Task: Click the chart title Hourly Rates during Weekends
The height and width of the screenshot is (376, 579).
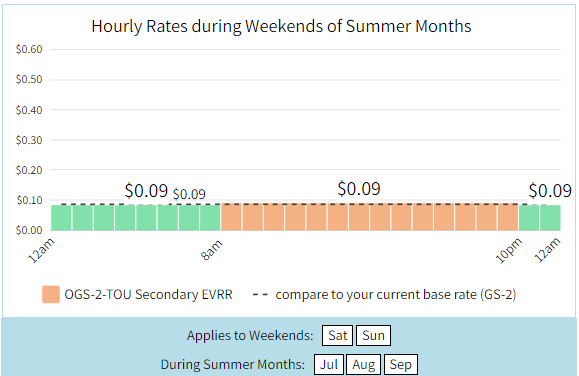Action: (281, 26)
